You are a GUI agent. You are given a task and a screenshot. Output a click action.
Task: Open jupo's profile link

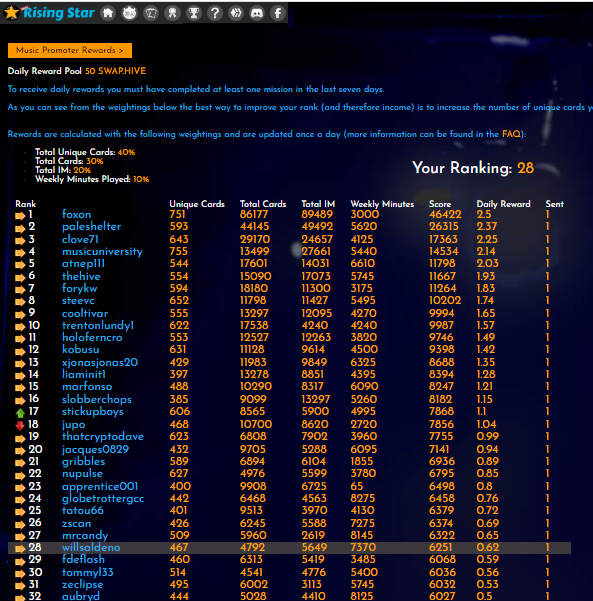click(74, 425)
